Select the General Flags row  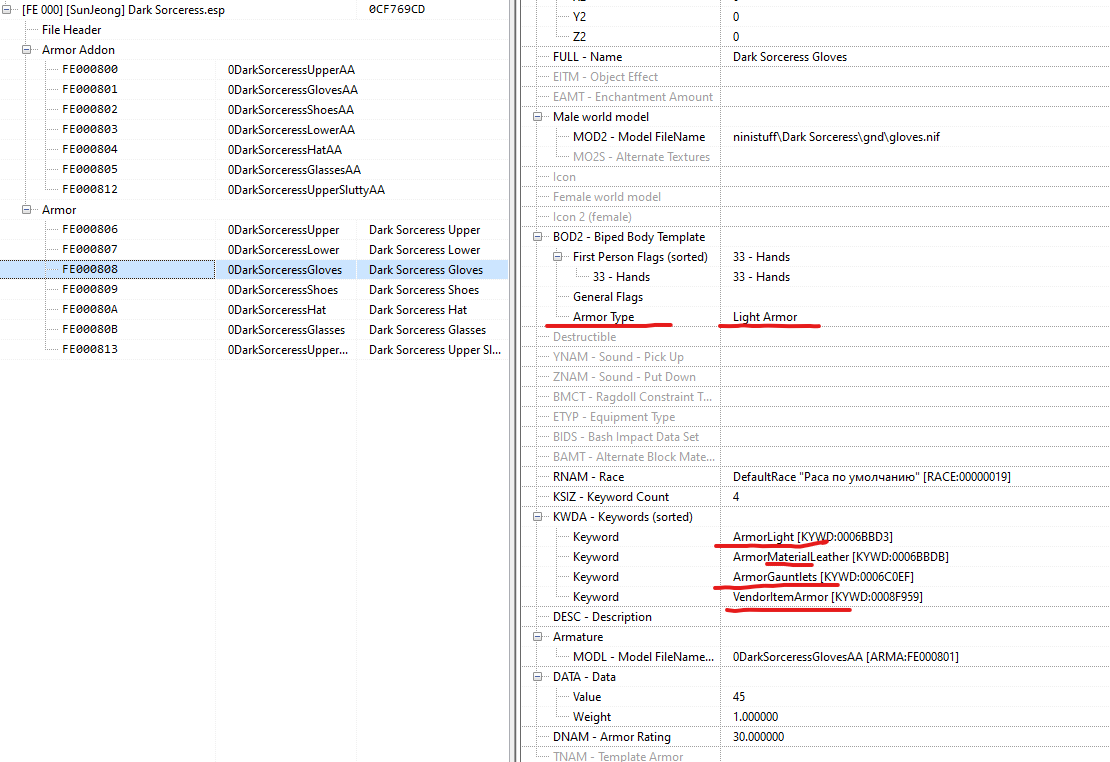(816, 297)
